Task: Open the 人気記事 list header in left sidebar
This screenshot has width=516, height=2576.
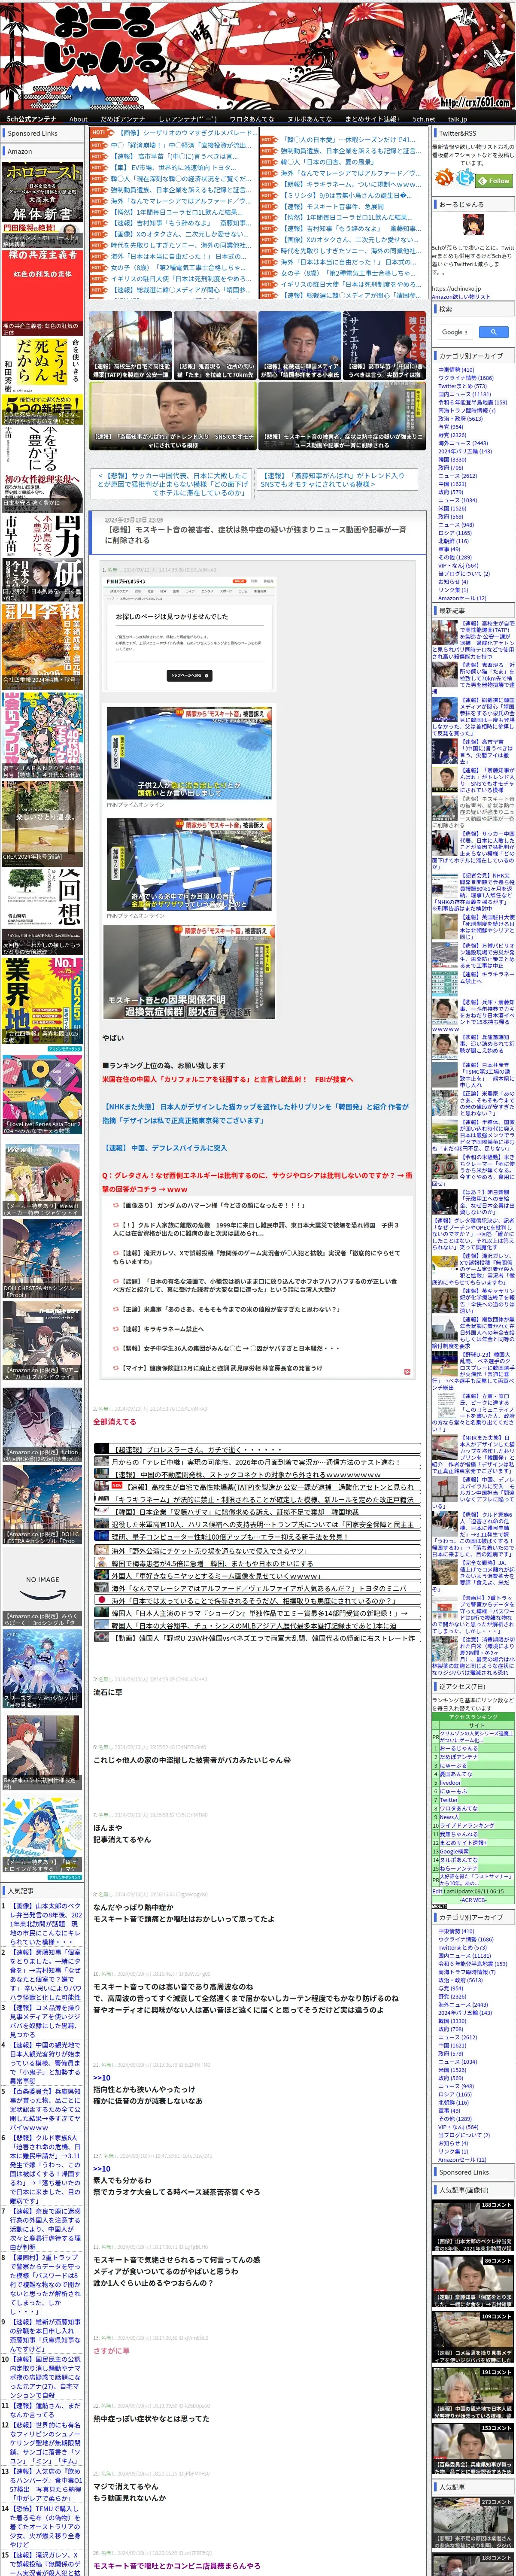Action: 42,1891
